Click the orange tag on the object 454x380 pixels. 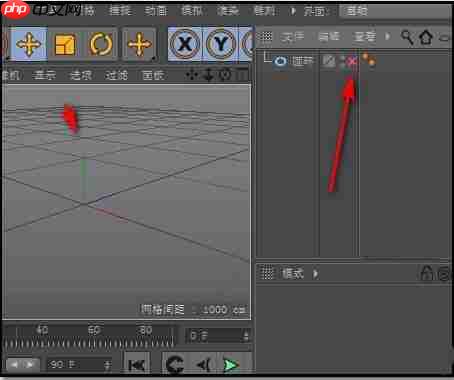coord(369,59)
